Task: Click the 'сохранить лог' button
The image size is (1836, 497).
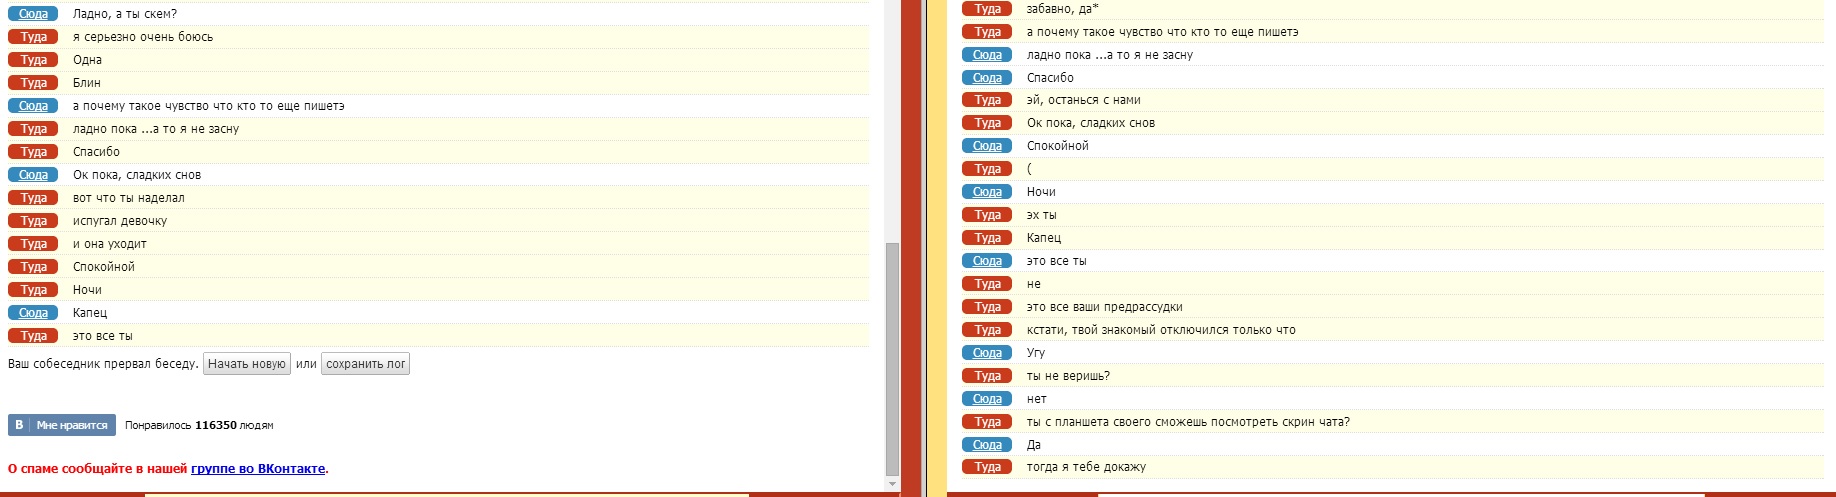Action: 365,364
